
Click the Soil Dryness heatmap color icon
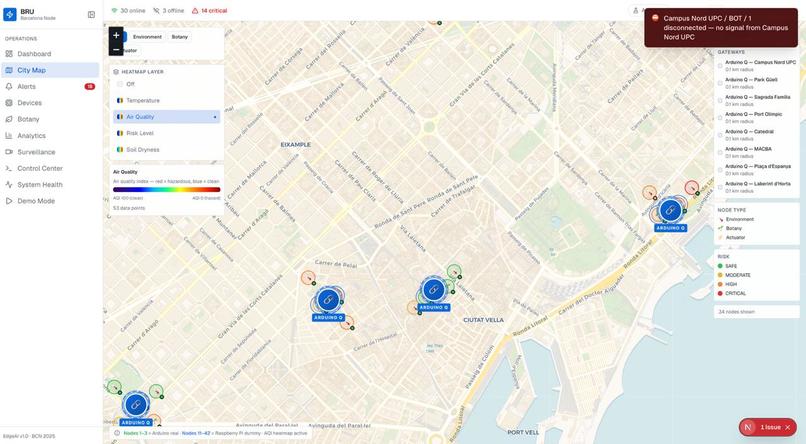pyautogui.click(x=120, y=150)
